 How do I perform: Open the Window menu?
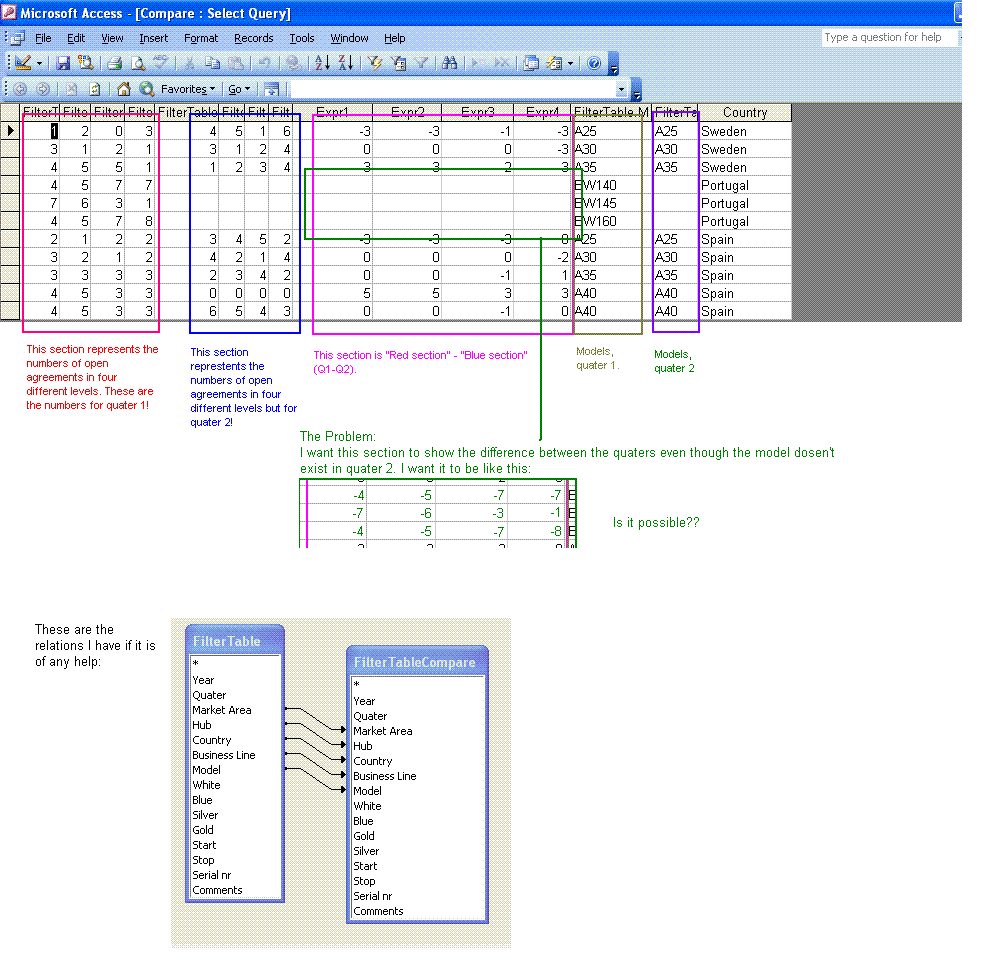point(350,38)
